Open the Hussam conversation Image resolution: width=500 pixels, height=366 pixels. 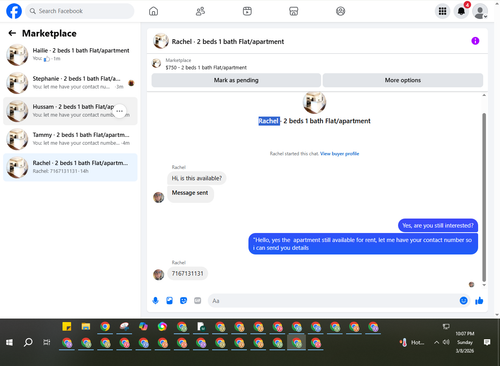point(70,111)
